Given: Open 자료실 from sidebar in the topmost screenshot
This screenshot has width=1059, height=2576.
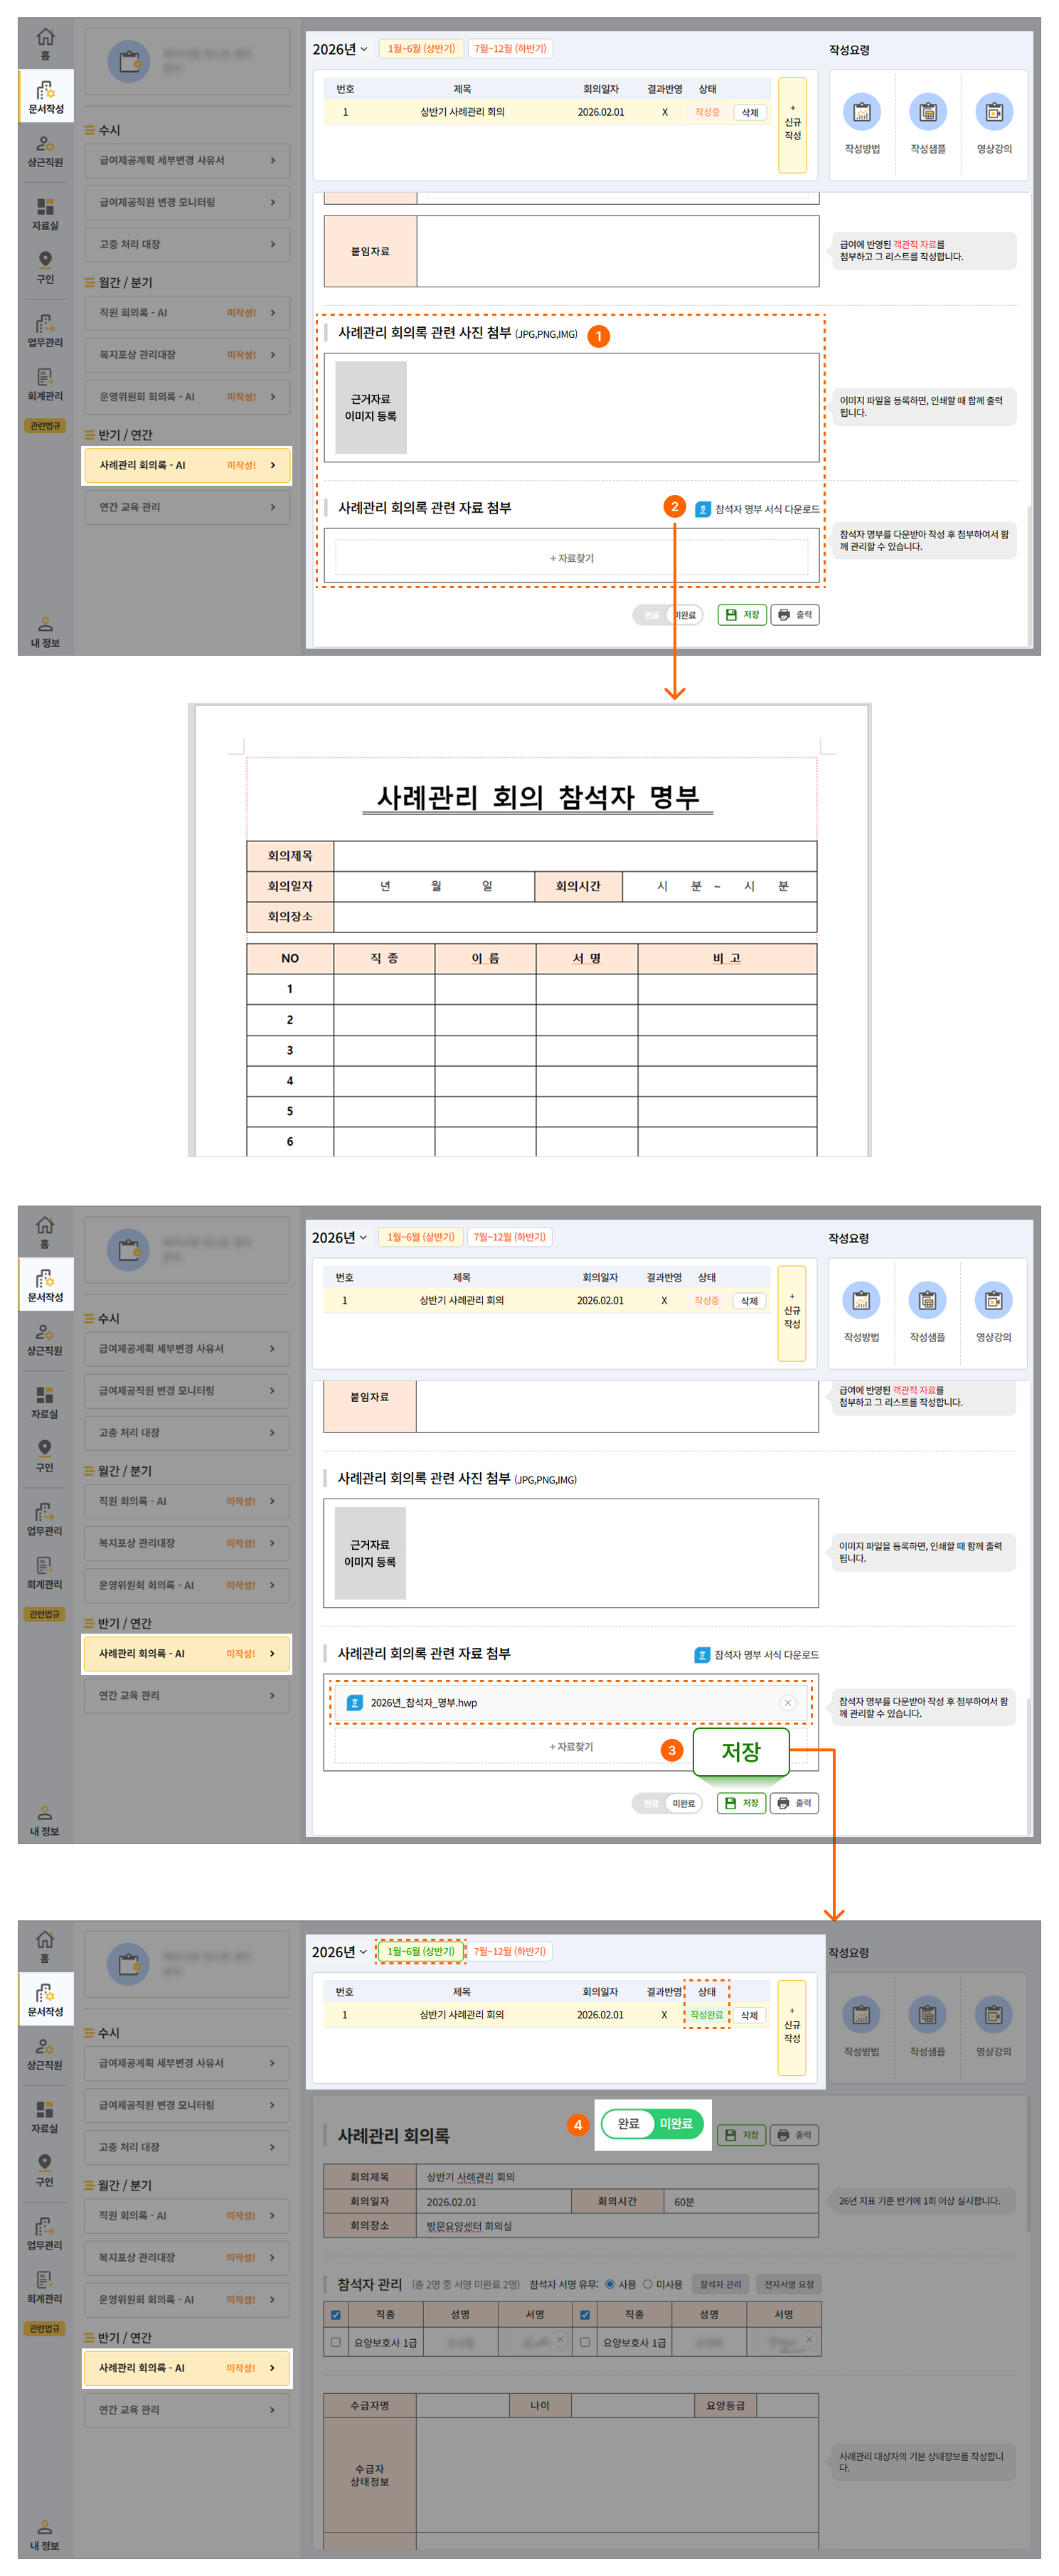Looking at the screenshot, I should pyautogui.click(x=45, y=213).
